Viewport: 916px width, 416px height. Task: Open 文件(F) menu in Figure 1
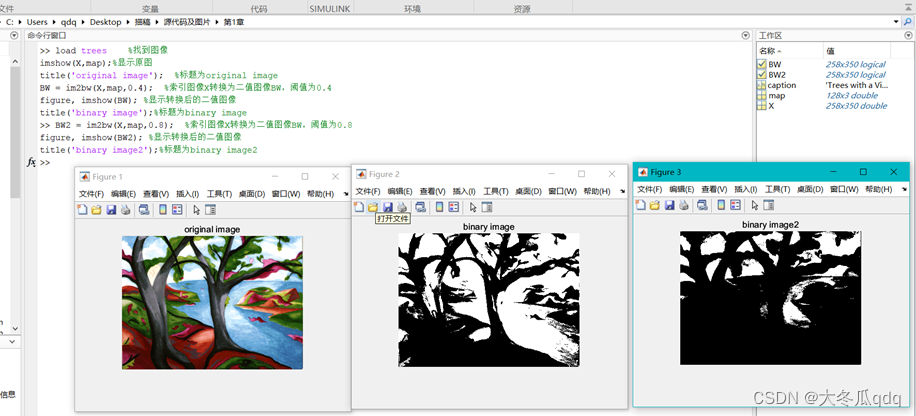coord(92,194)
